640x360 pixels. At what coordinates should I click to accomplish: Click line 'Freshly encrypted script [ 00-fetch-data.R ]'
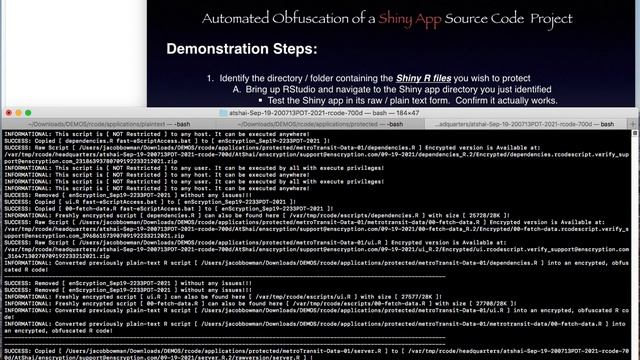point(261,304)
